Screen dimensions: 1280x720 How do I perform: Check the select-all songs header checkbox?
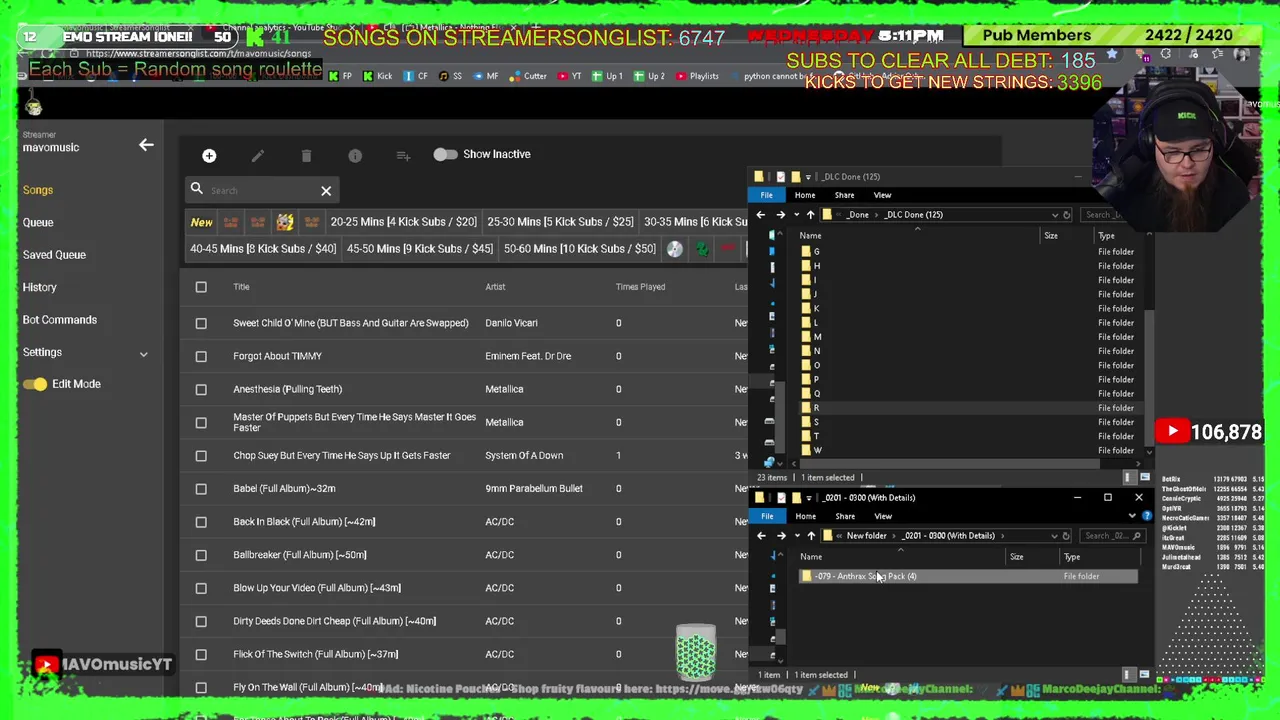(x=201, y=287)
